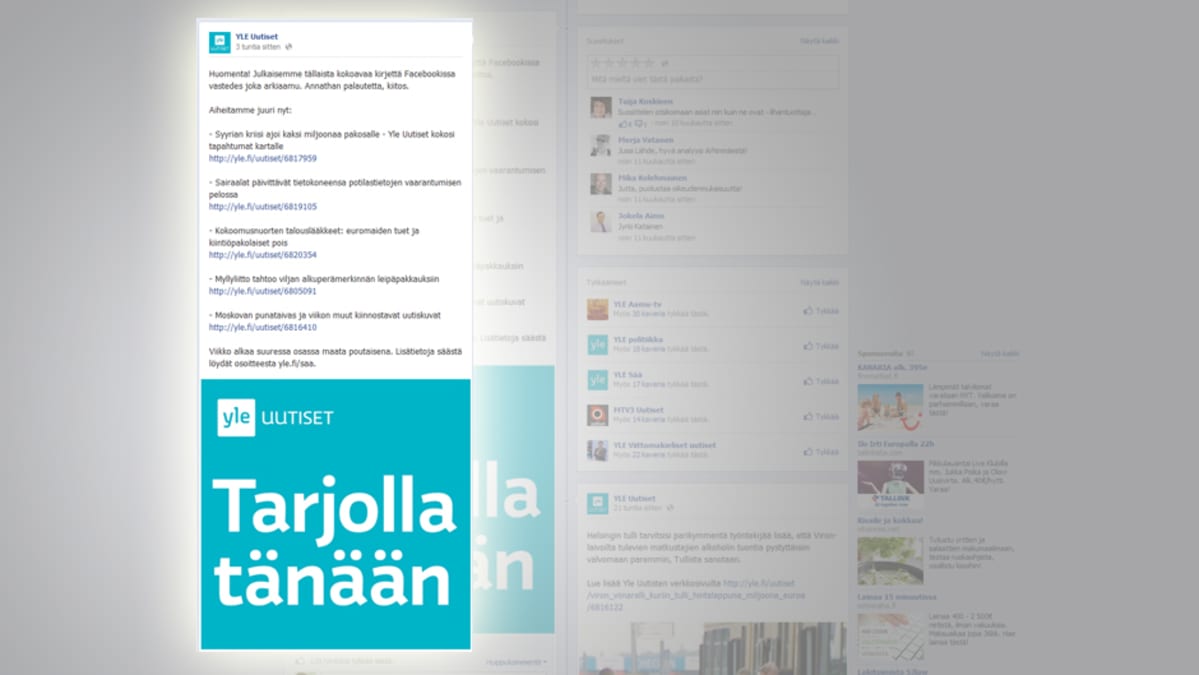
Task: Like the YLE politiikka page with Tykkää
Action: coord(821,346)
